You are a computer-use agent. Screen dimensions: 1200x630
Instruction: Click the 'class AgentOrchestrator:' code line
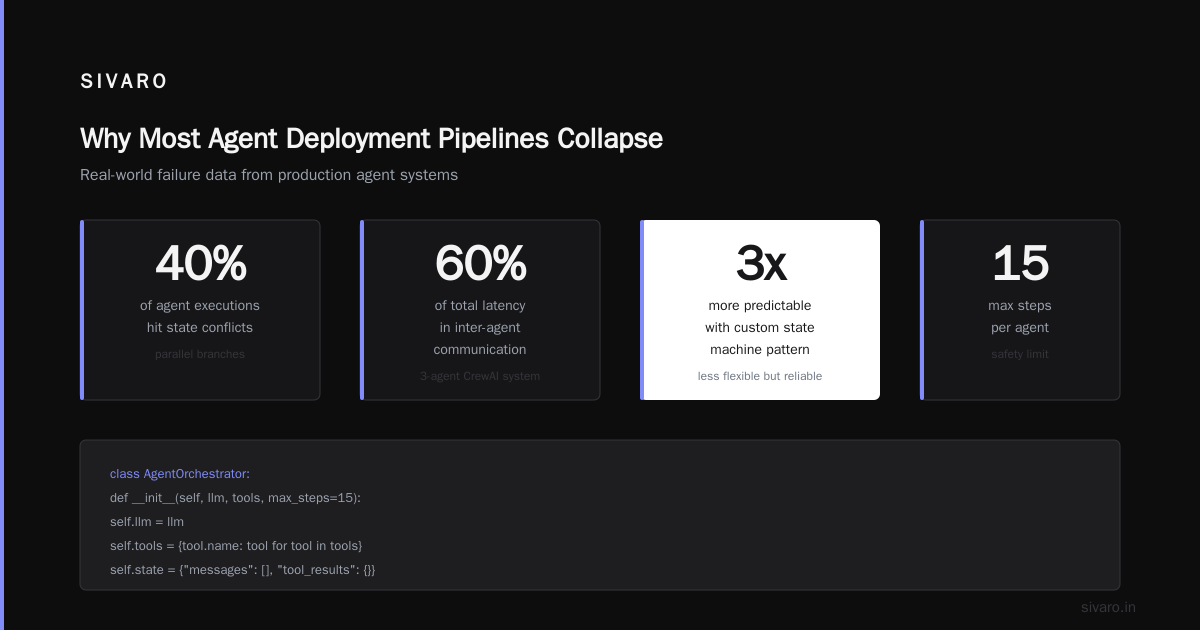(180, 474)
